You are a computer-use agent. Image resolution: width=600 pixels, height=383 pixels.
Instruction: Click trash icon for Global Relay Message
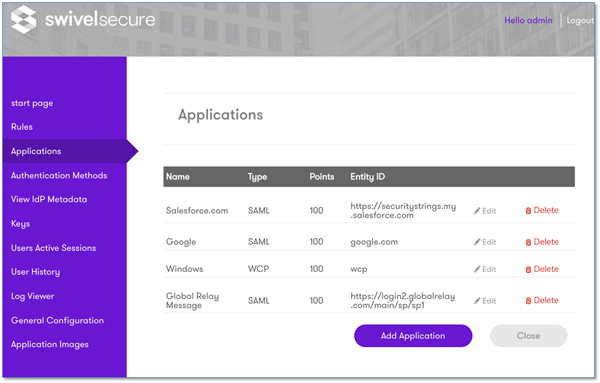point(528,301)
